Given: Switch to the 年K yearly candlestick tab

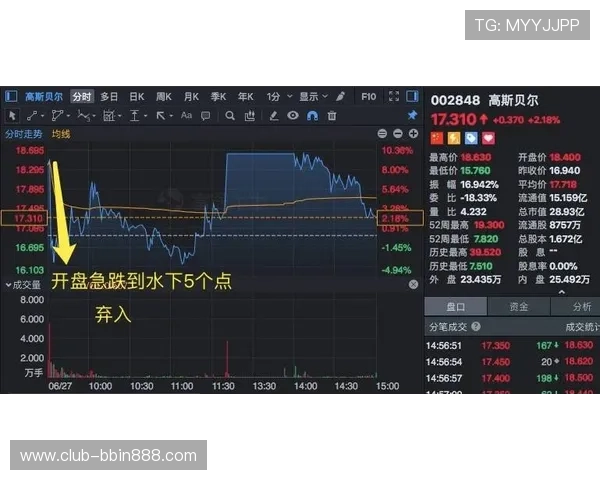Looking at the screenshot, I should tap(246, 96).
